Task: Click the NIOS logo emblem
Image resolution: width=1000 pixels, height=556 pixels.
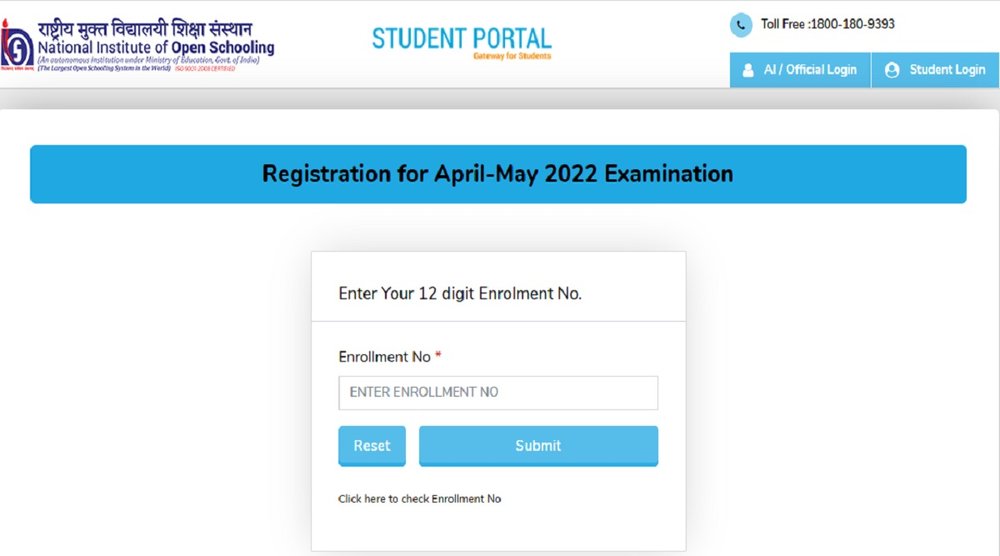Action: coord(17,45)
